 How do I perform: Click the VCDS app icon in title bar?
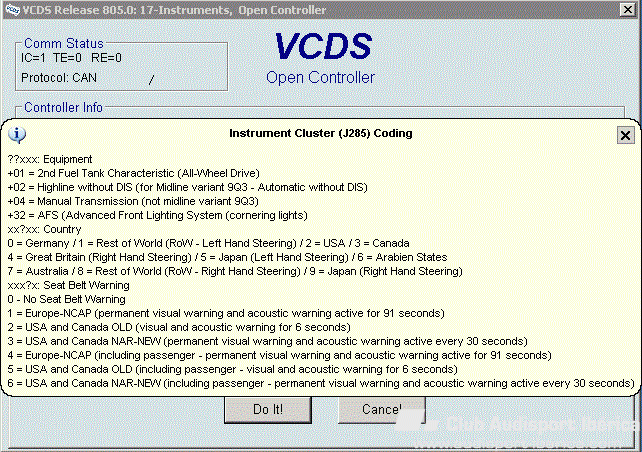point(10,9)
